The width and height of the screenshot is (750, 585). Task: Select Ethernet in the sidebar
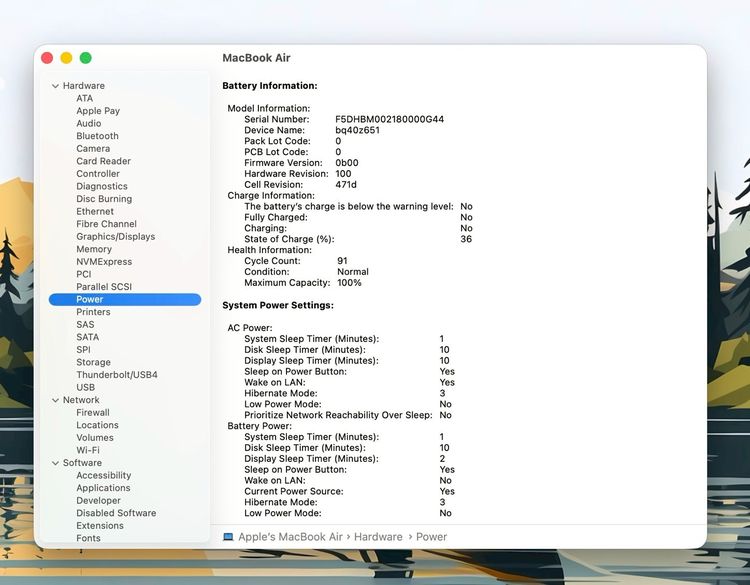point(95,211)
